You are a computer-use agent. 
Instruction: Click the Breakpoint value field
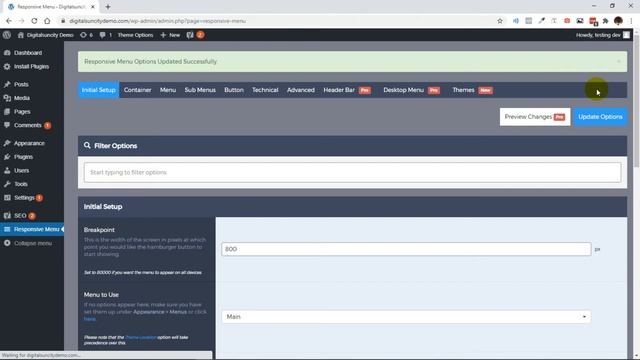pyautogui.click(x=406, y=249)
